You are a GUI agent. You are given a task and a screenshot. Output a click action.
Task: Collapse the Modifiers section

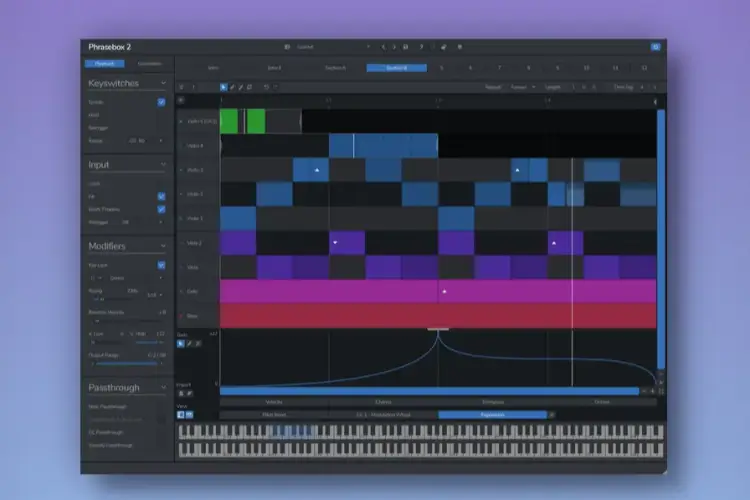click(163, 246)
